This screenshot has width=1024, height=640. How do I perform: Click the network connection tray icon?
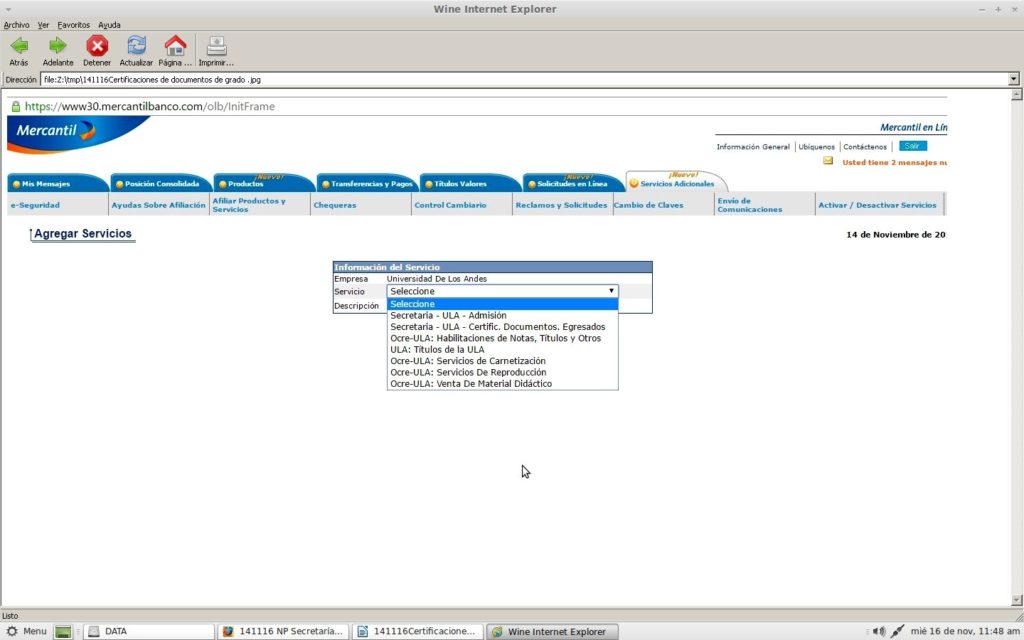coord(898,632)
